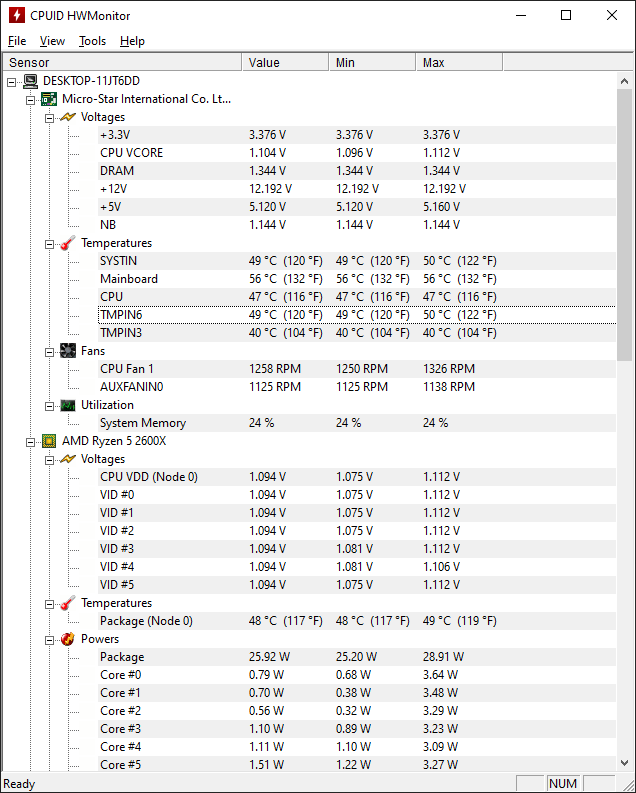Click the motherboard Voltages lightning icon
This screenshot has width=636, height=793.
point(68,117)
